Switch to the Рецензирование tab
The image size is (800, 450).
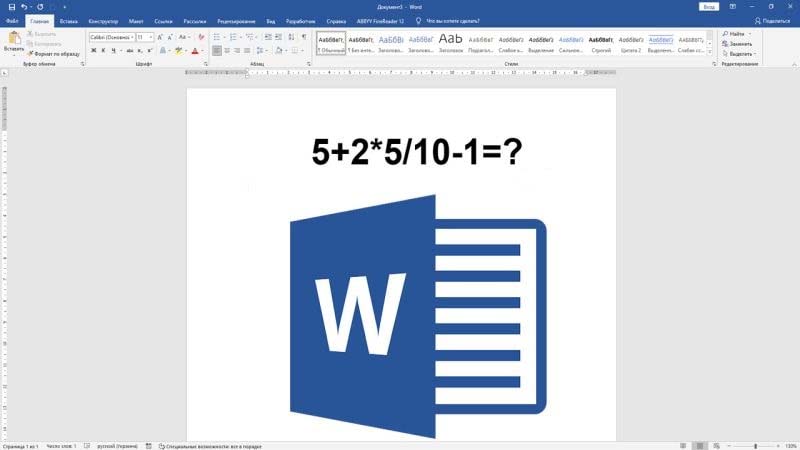236,21
